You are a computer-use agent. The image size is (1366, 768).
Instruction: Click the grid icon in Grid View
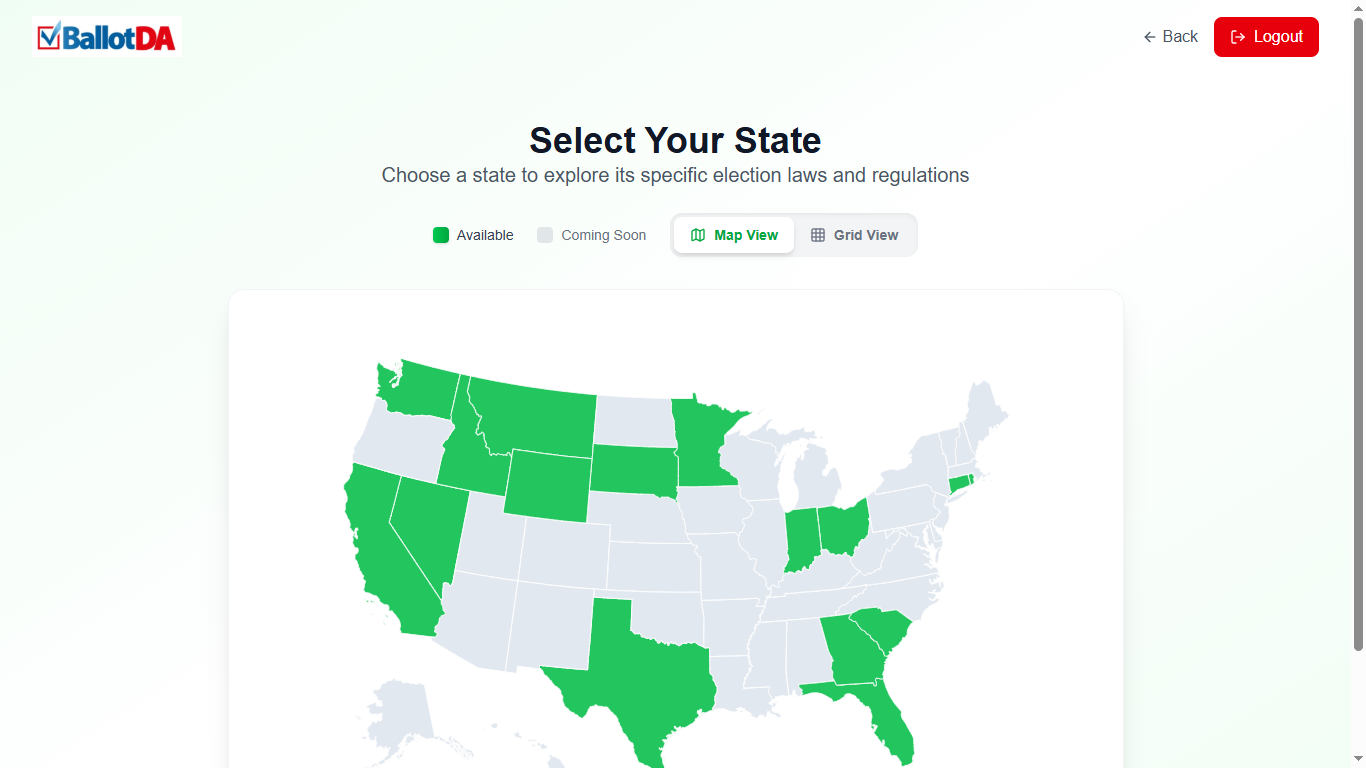[818, 235]
